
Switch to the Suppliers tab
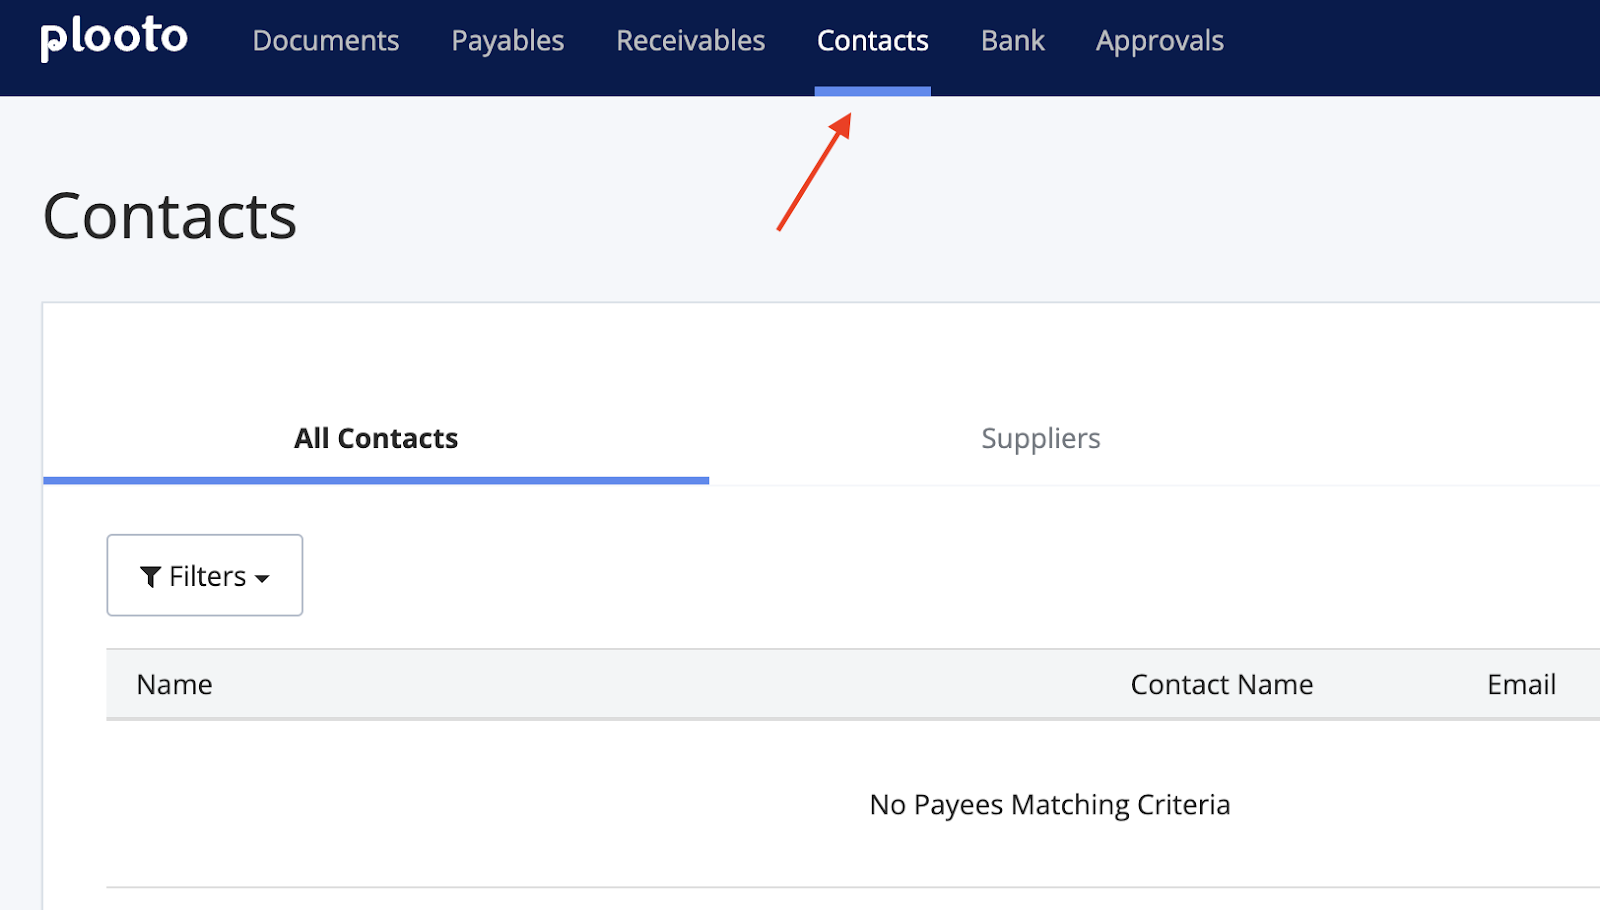click(x=1040, y=438)
